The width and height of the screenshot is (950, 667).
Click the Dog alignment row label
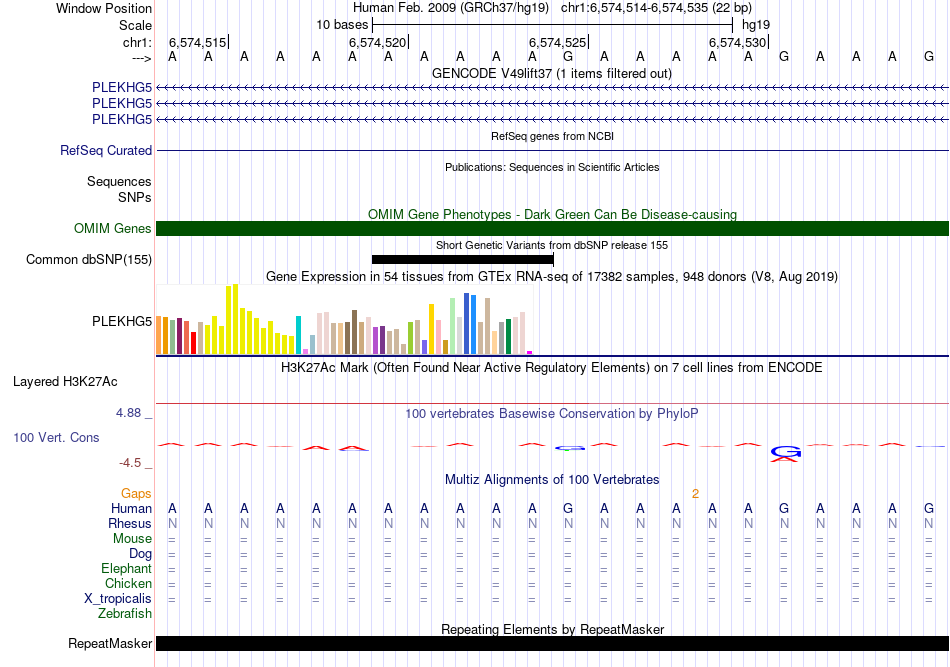140,554
